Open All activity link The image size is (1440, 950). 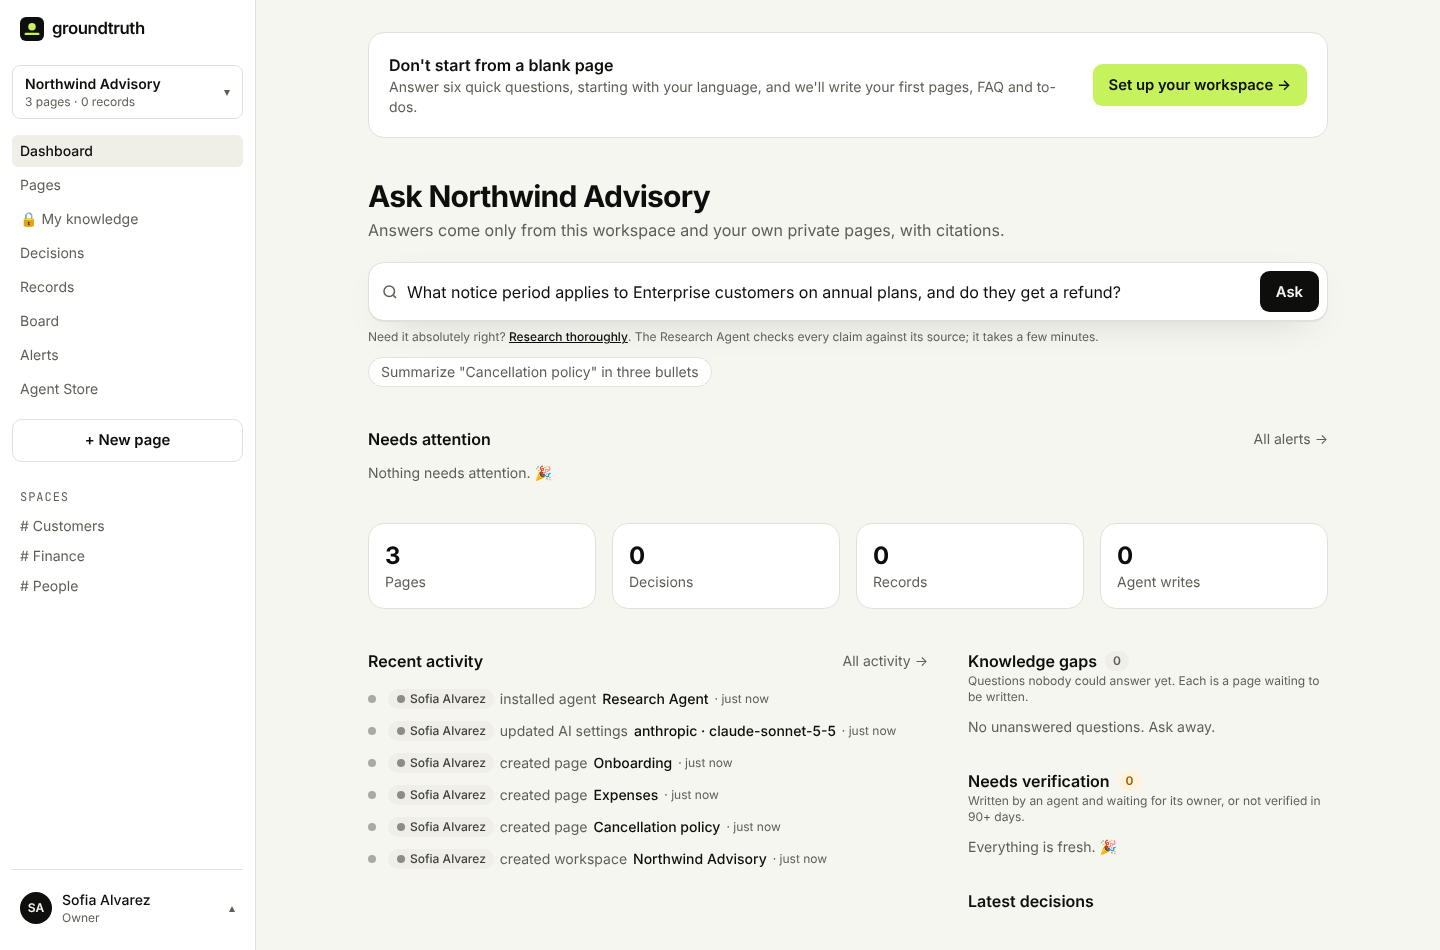click(885, 661)
